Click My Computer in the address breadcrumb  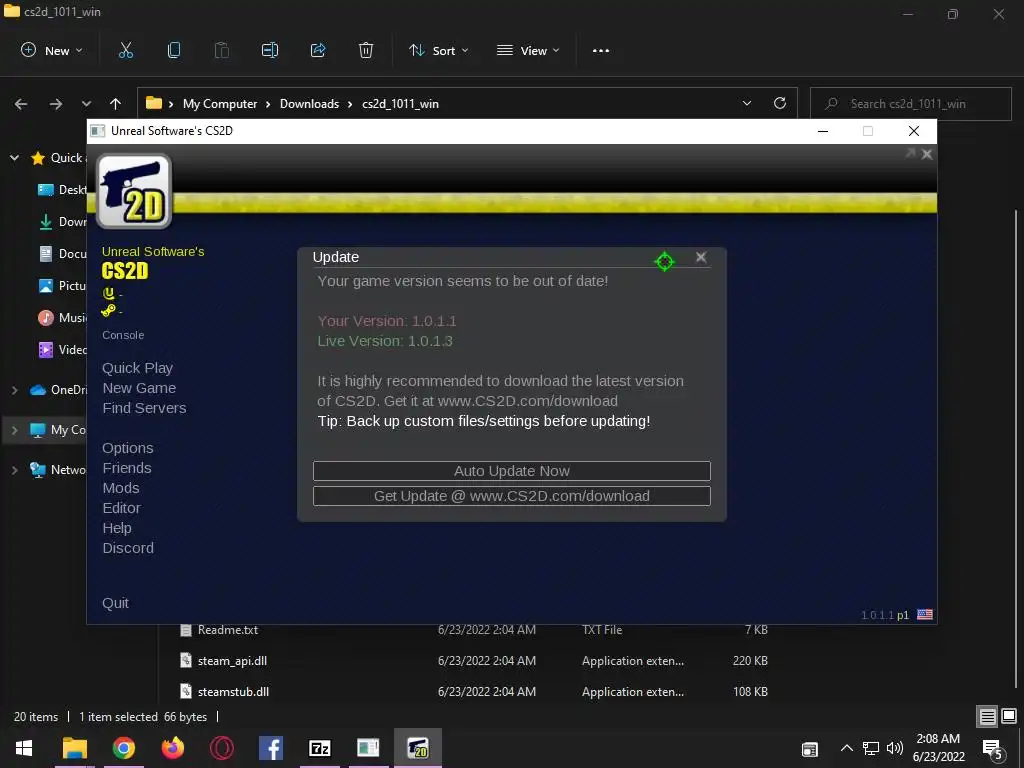click(x=220, y=104)
